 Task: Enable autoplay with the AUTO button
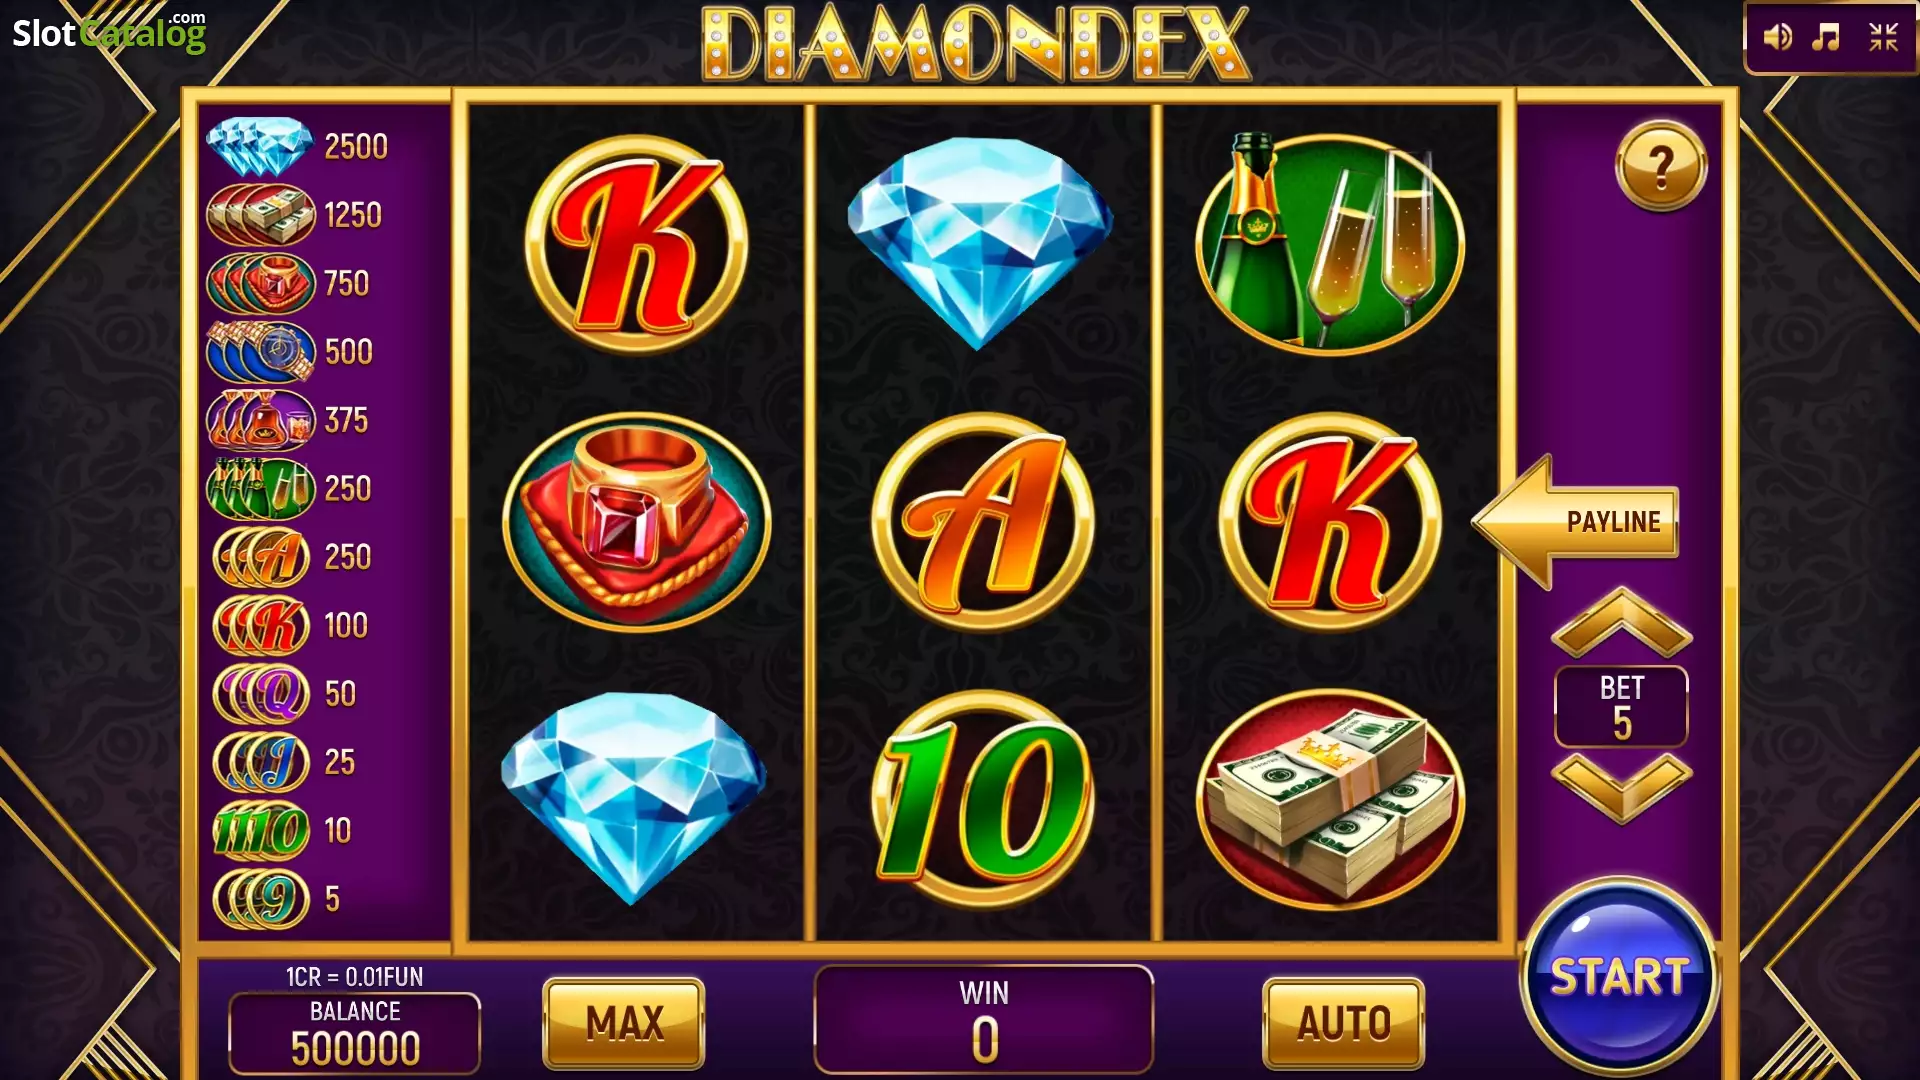point(1343,1023)
